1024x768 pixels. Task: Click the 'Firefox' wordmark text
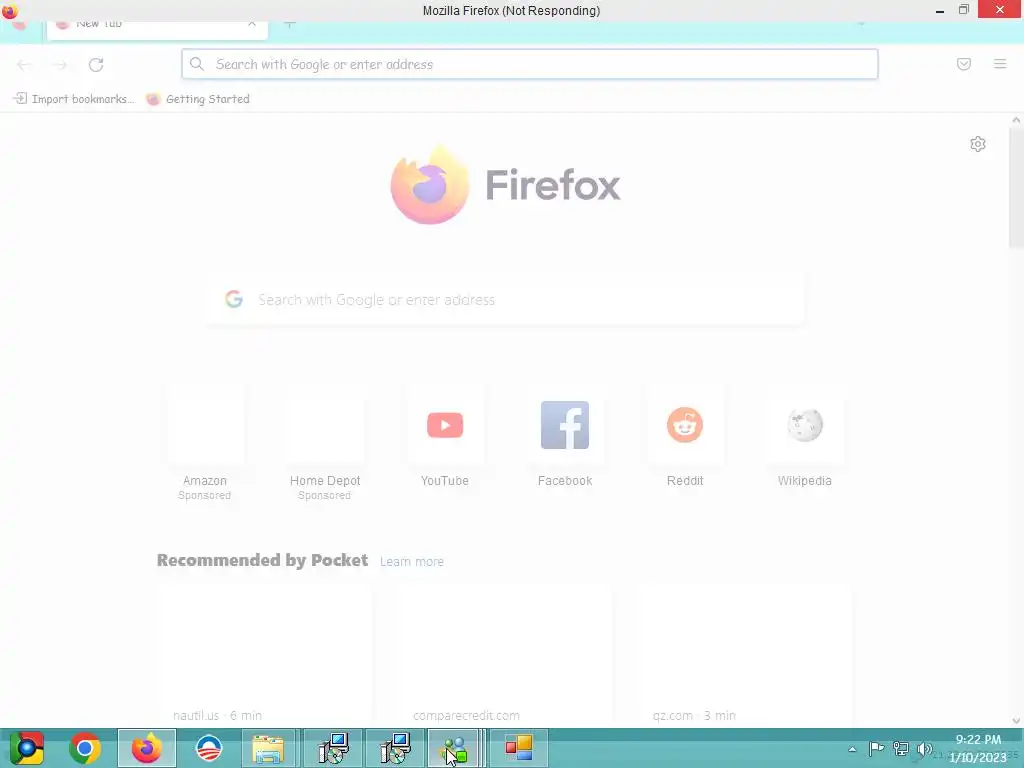553,185
